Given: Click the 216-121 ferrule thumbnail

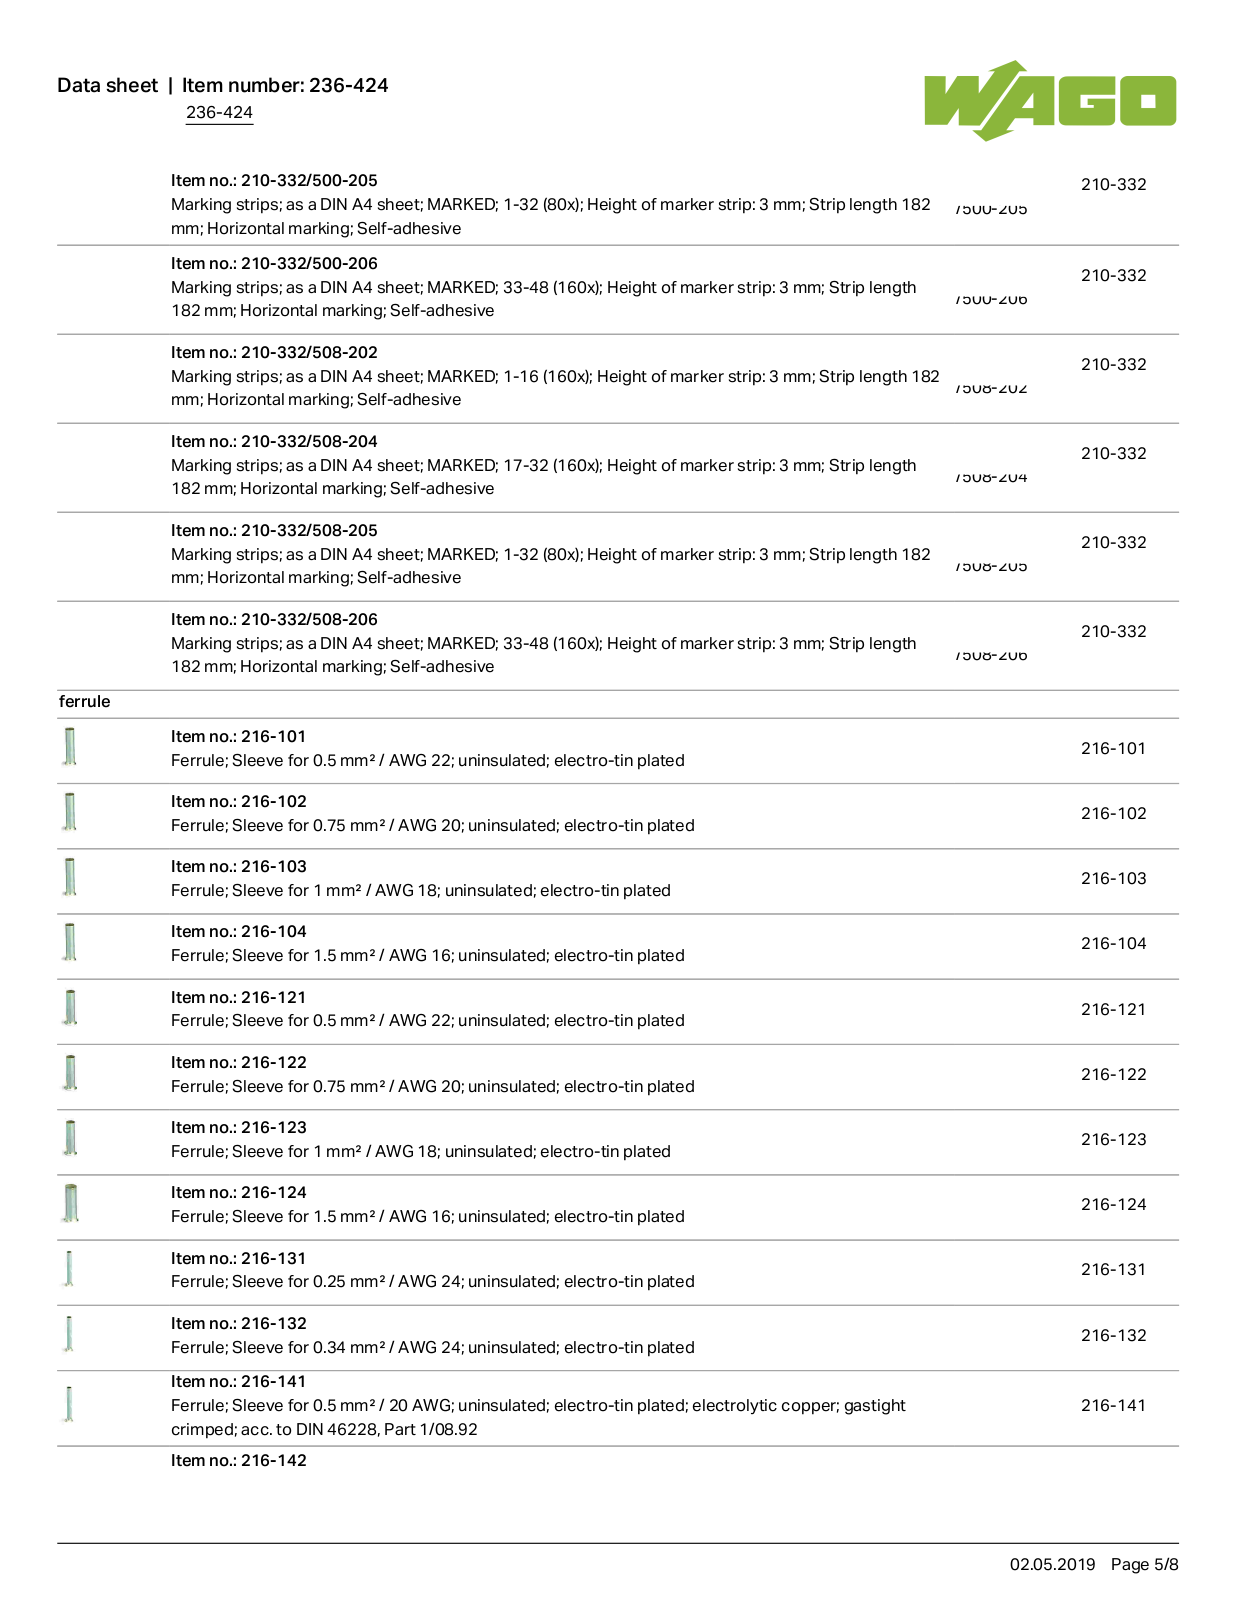Looking at the screenshot, I should 70,1008.
